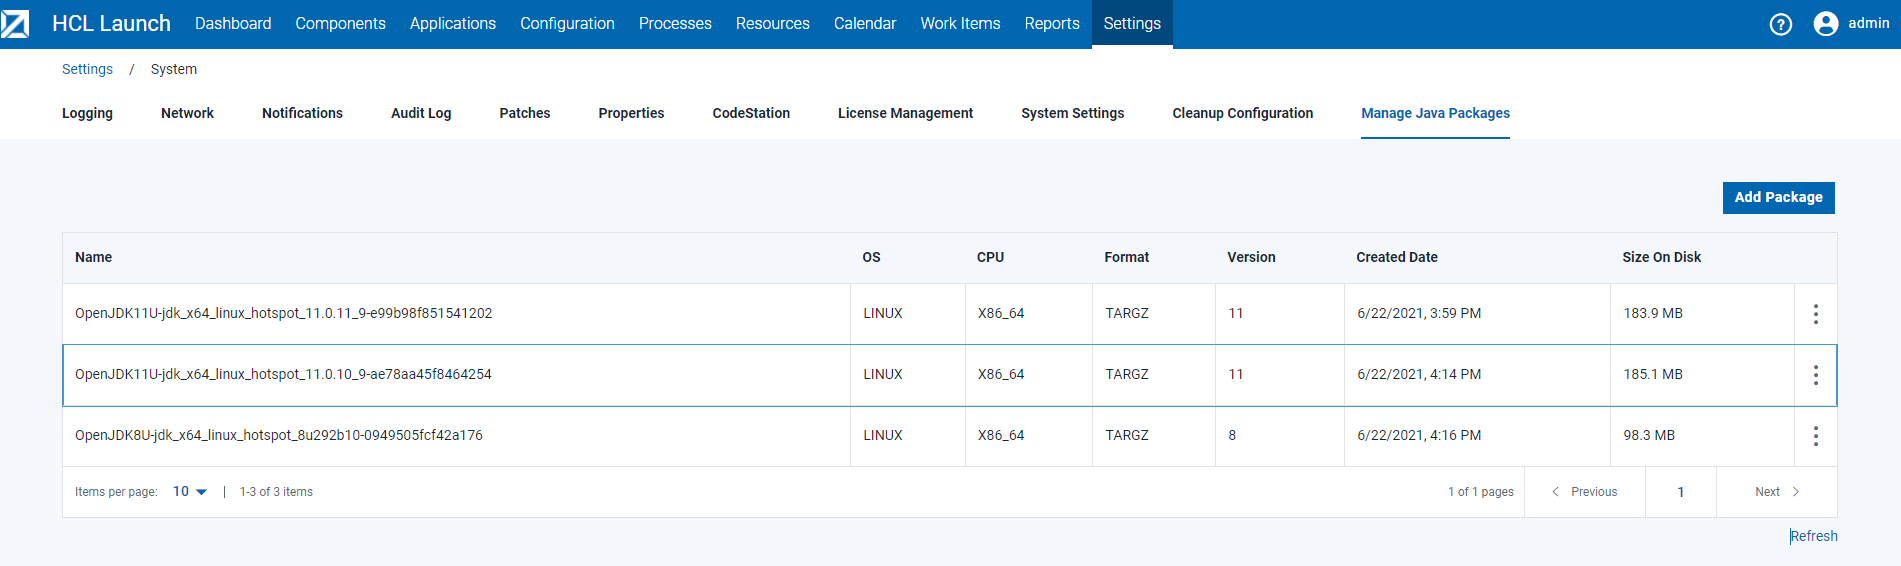Click the Refresh link below the table
The image size is (1901, 566).
(1814, 536)
